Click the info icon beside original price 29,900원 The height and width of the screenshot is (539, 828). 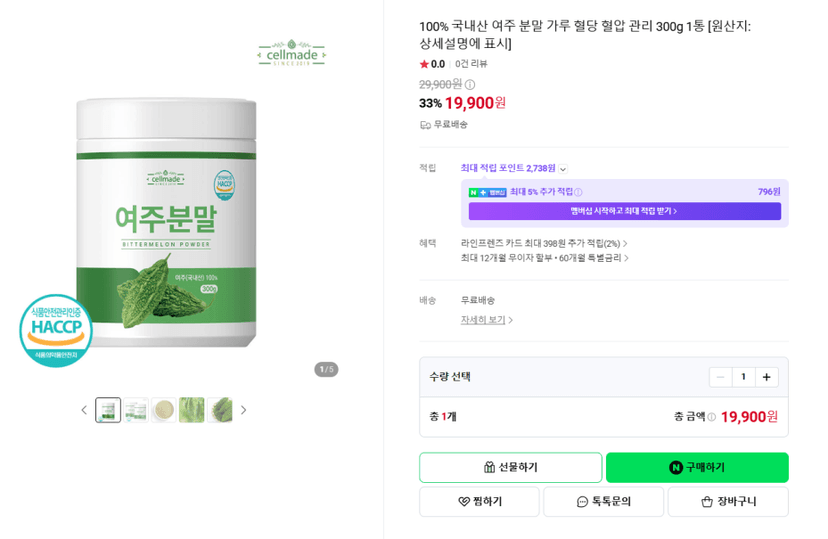[470, 84]
